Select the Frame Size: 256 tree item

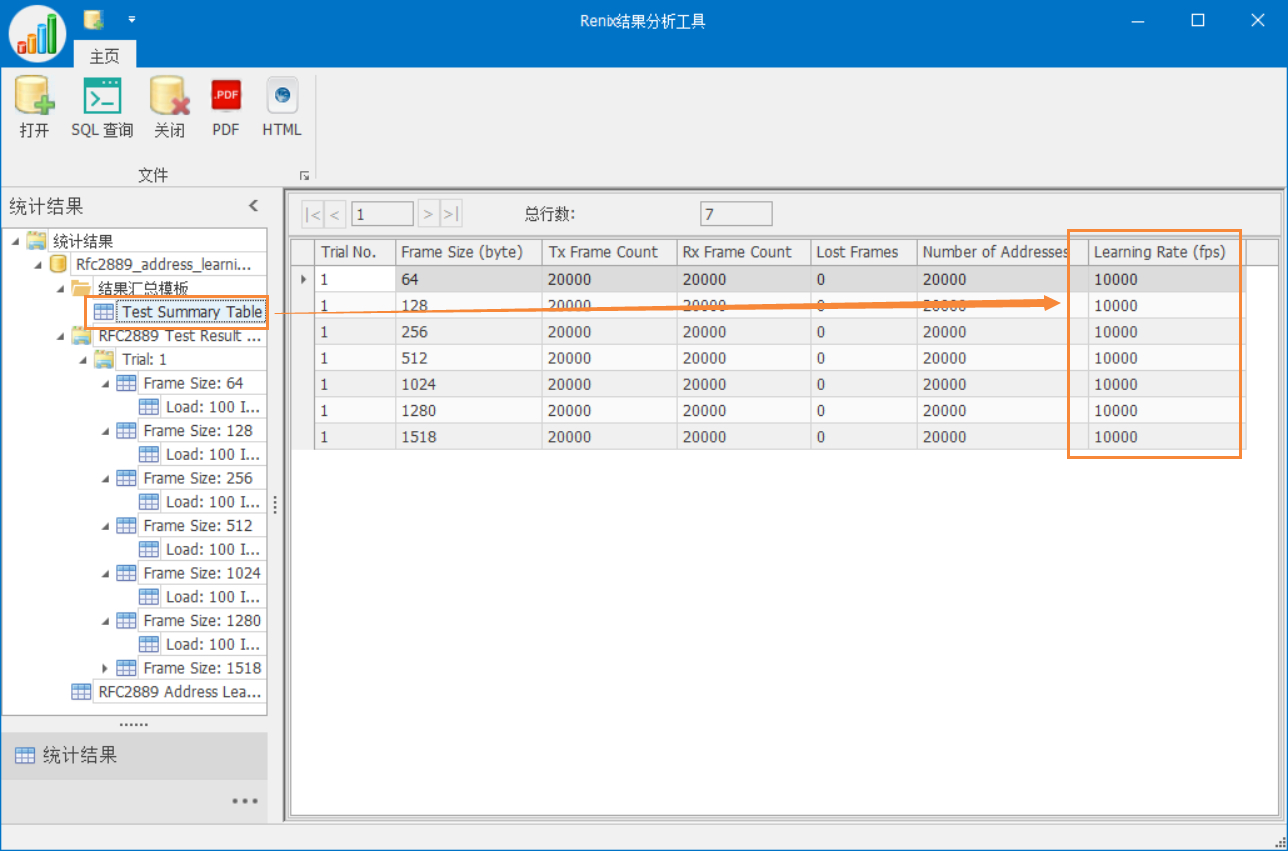(x=198, y=478)
